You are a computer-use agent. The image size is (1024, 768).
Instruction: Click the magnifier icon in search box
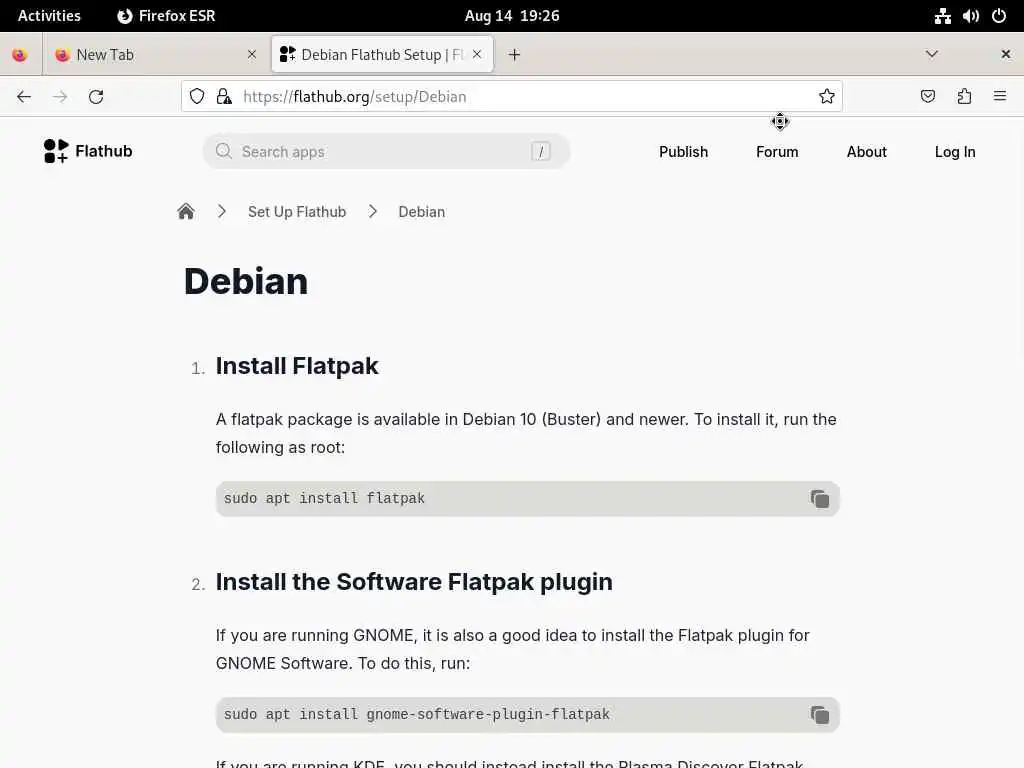tap(223, 151)
